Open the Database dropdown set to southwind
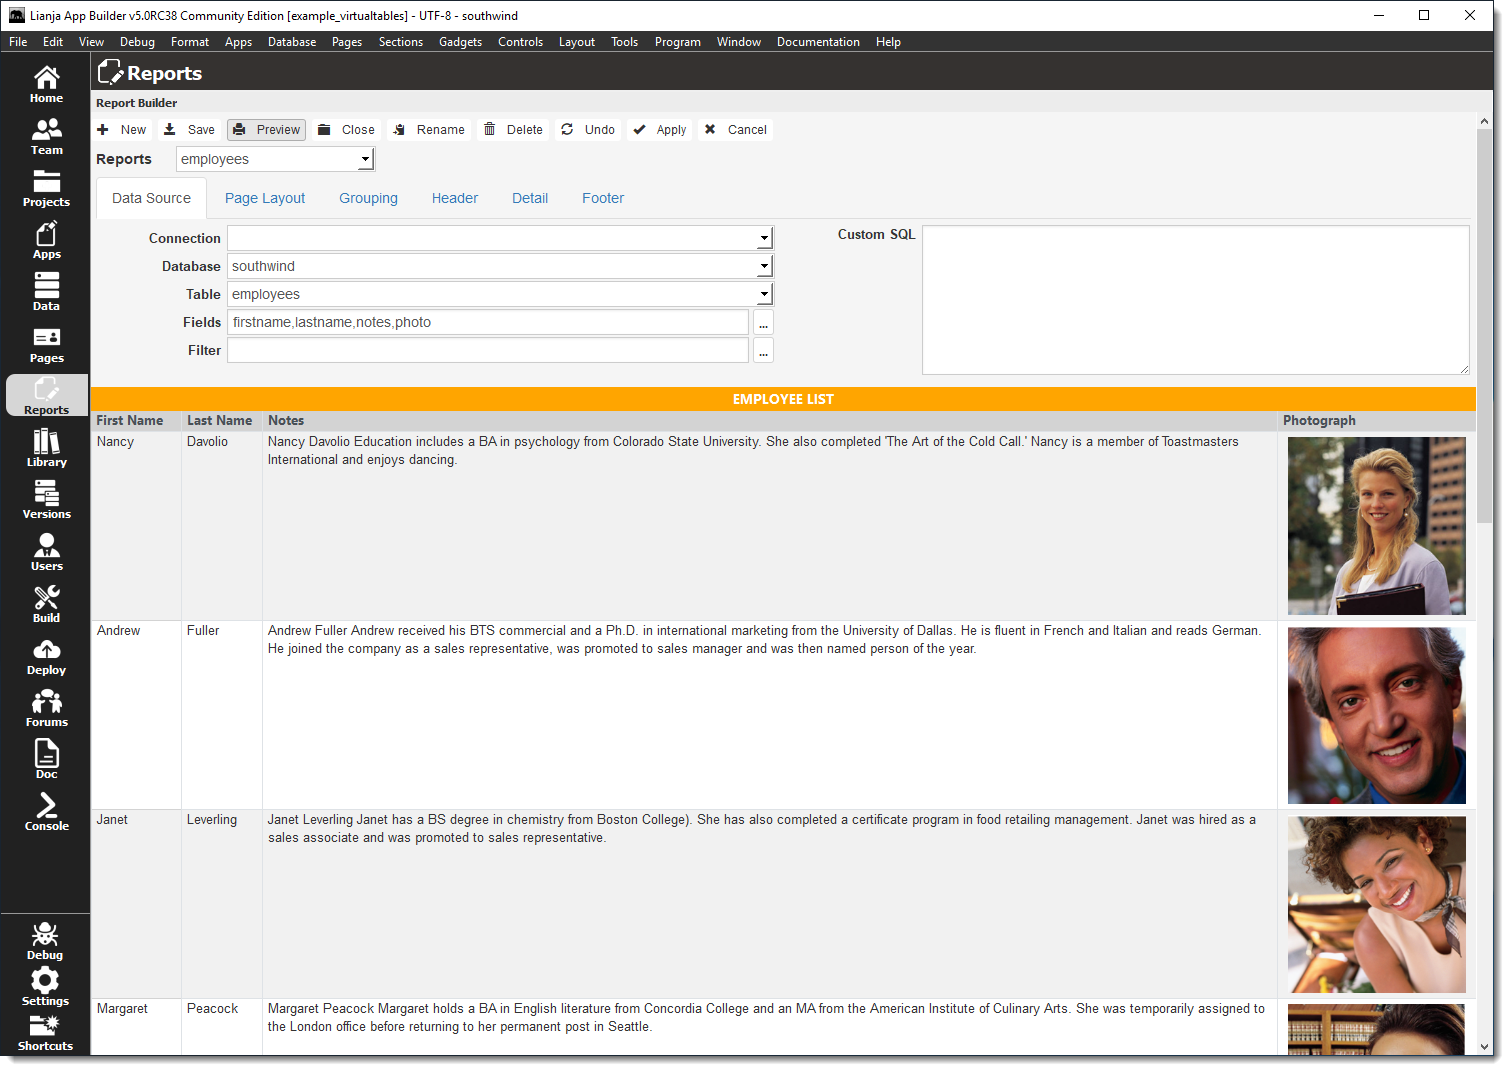This screenshot has width=1509, height=1071. point(763,266)
